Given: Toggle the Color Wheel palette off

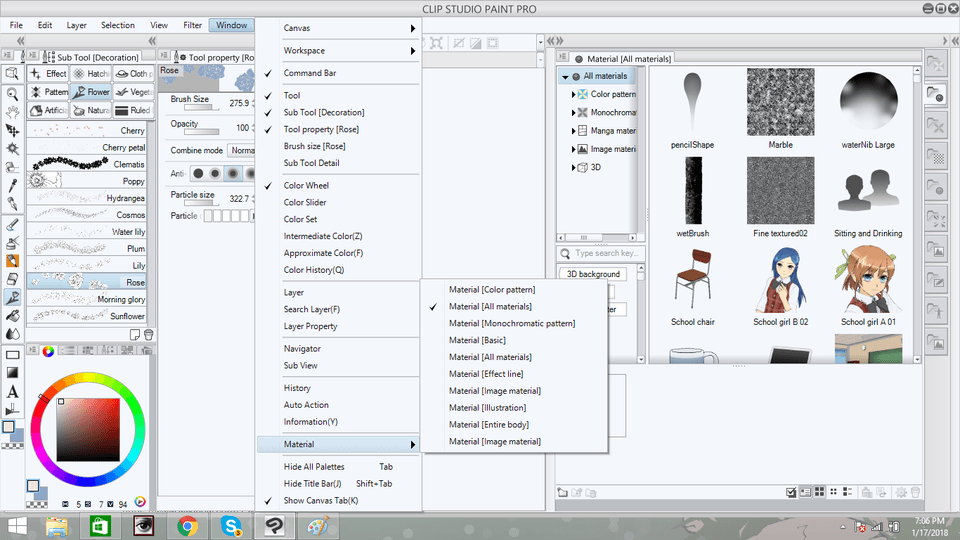Looking at the screenshot, I should [305, 185].
